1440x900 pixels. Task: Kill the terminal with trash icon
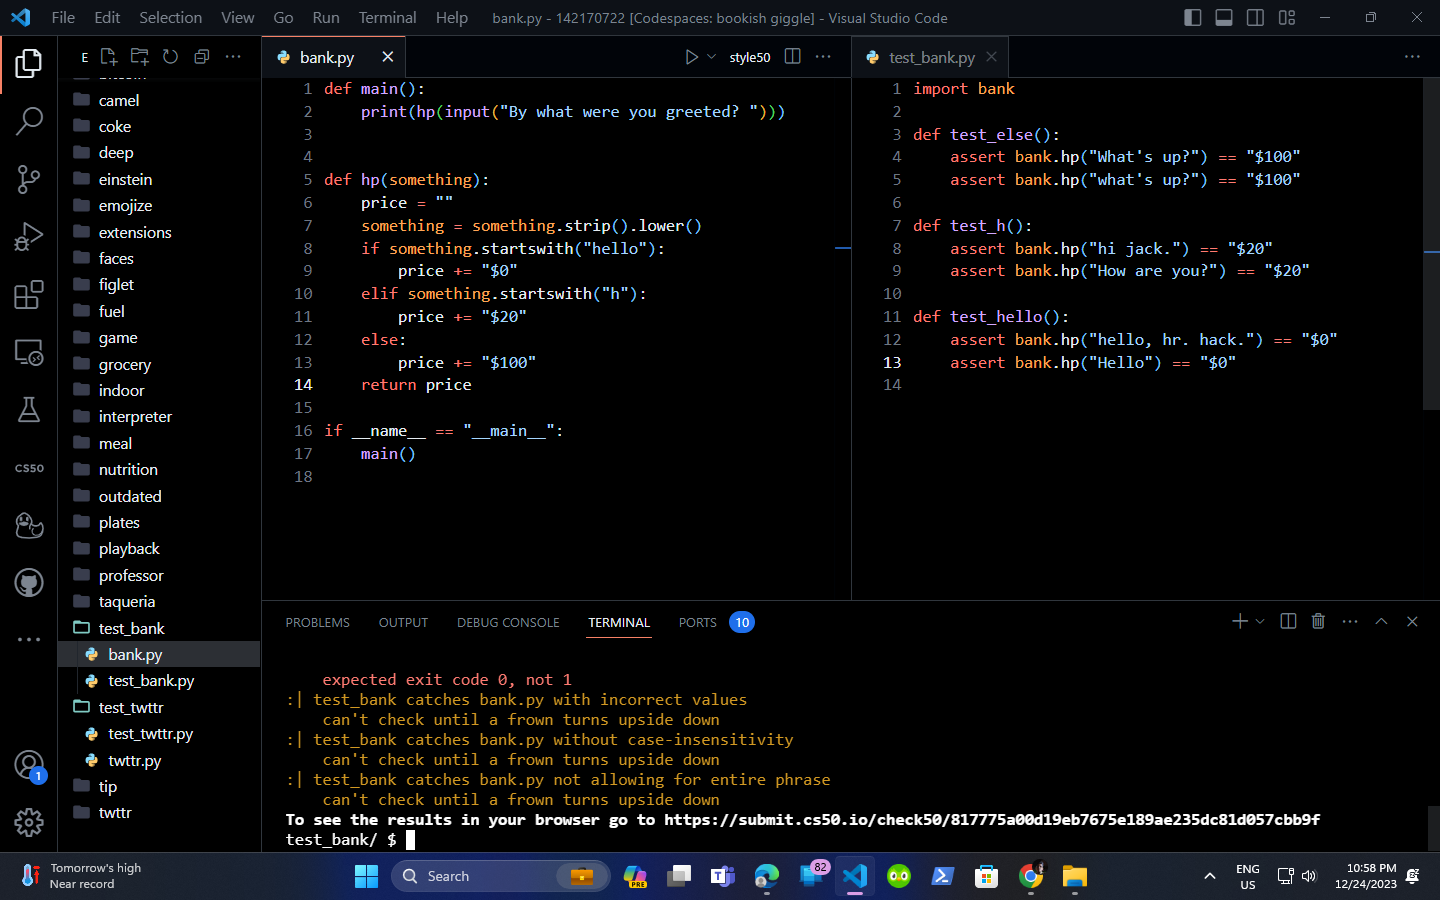(1318, 621)
